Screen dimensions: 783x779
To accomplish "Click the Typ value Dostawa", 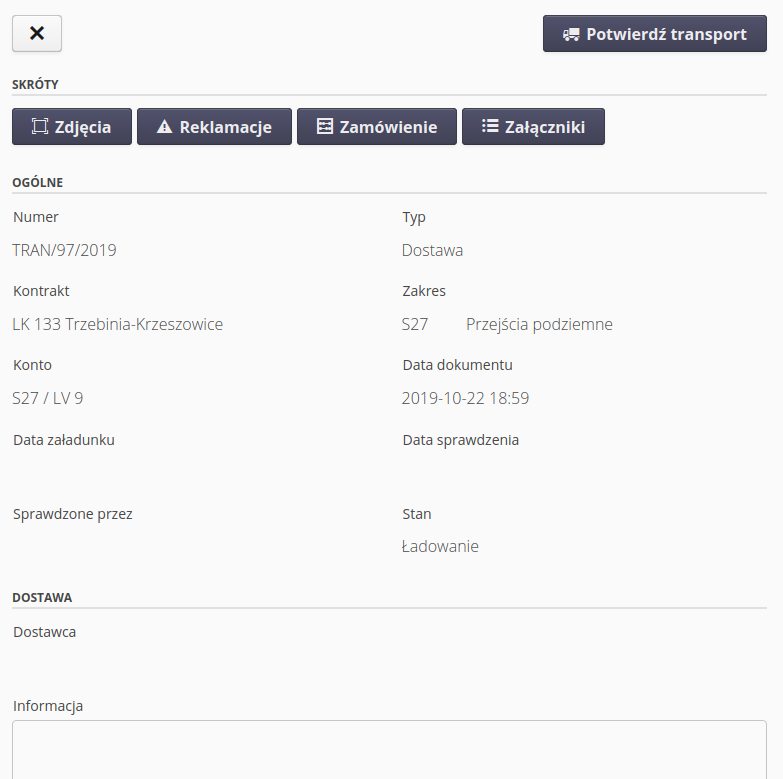I will click(x=432, y=250).
